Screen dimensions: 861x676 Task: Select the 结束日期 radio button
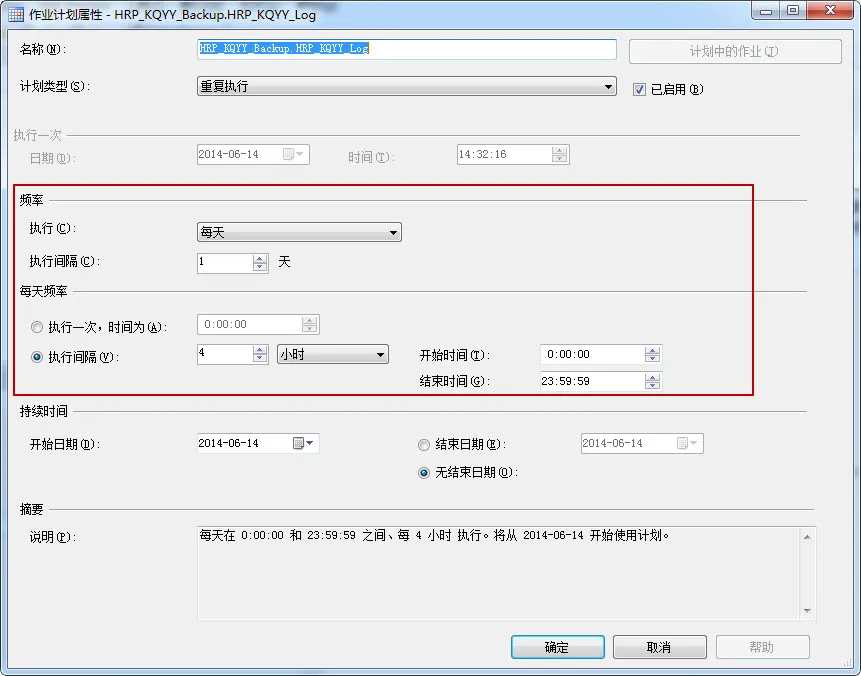pyautogui.click(x=424, y=444)
